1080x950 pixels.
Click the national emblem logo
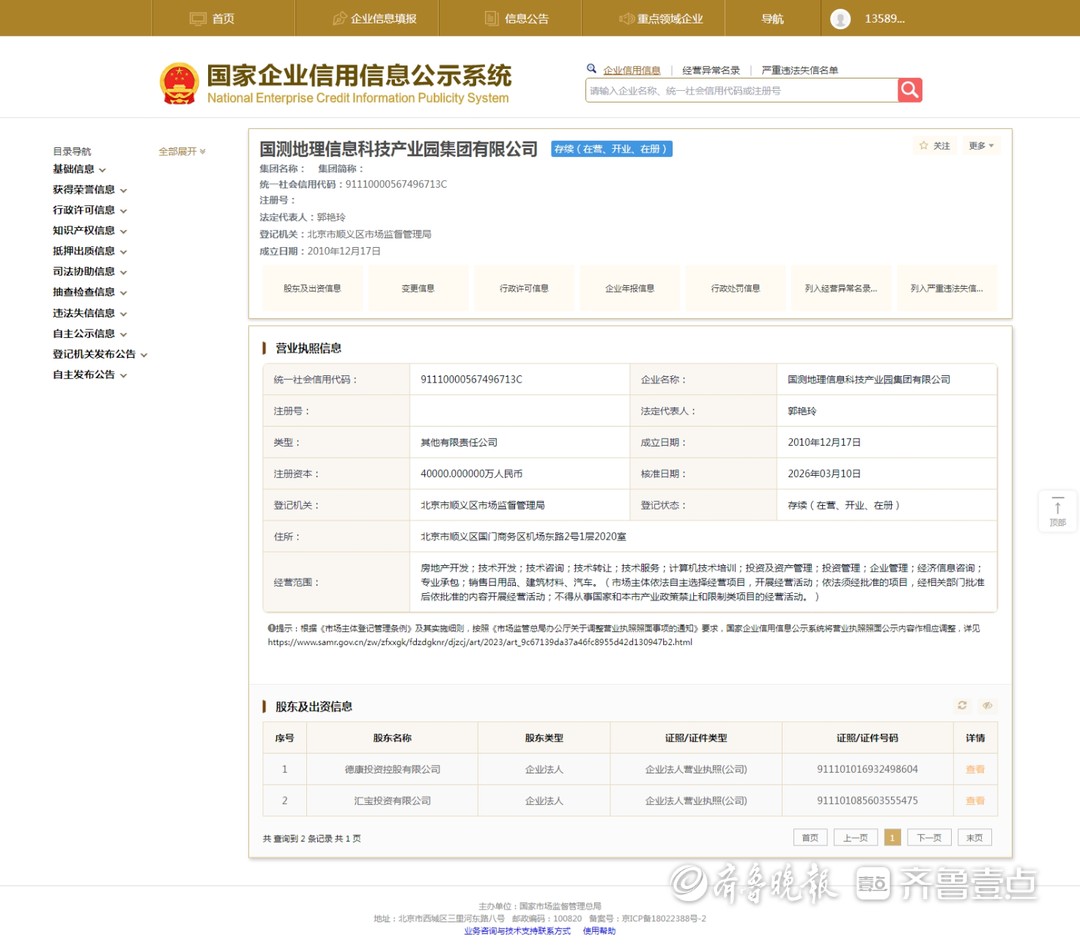[179, 84]
